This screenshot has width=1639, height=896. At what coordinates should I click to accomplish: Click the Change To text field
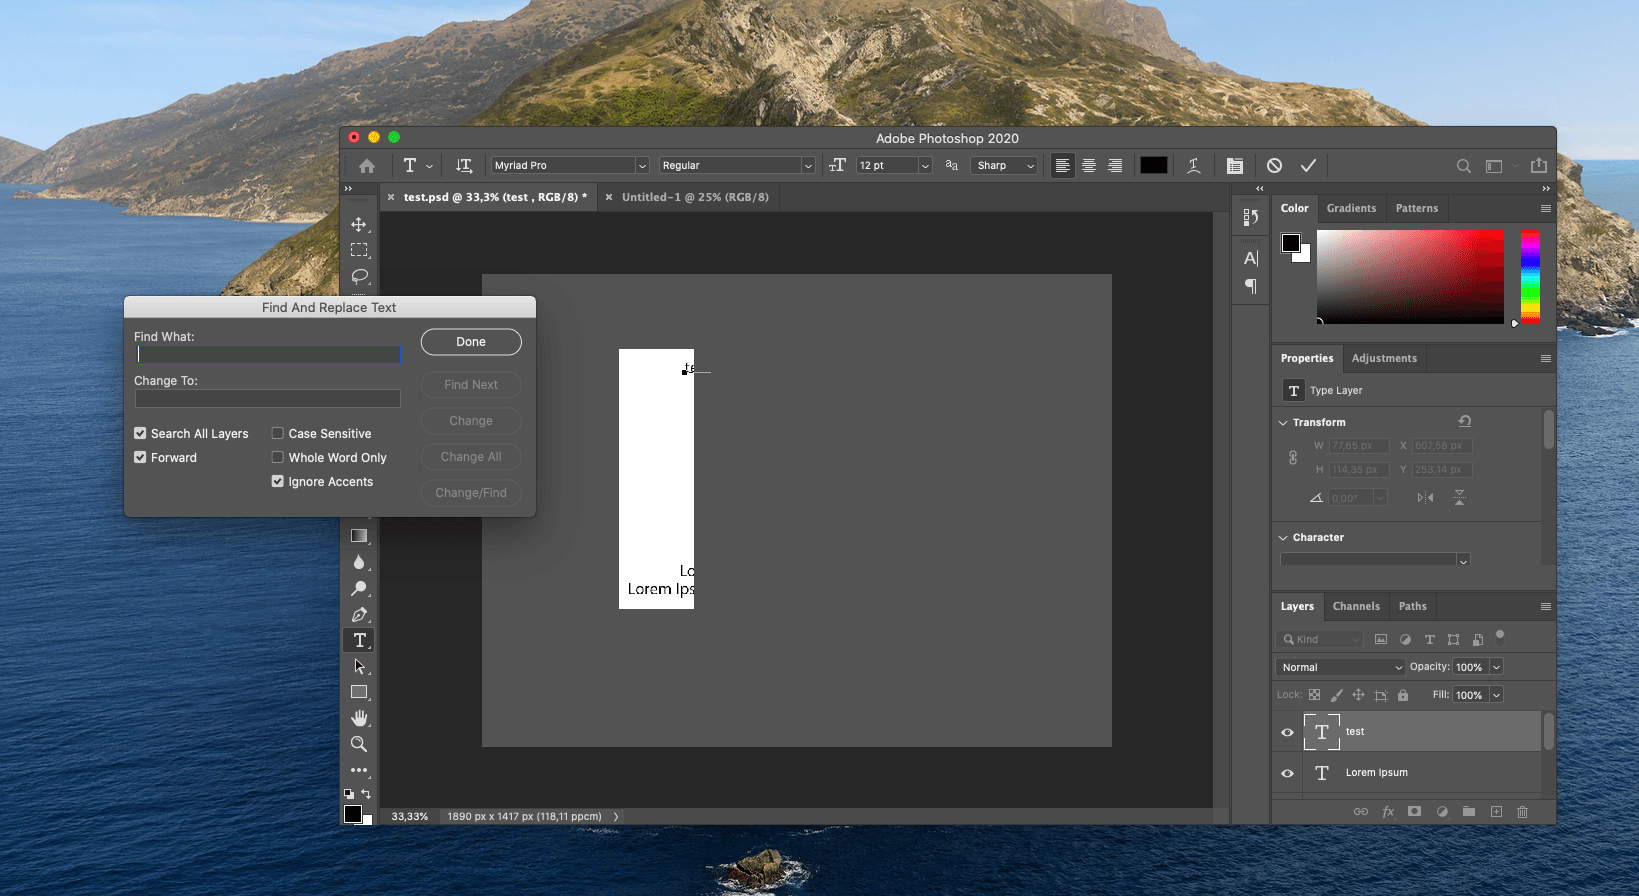267,399
